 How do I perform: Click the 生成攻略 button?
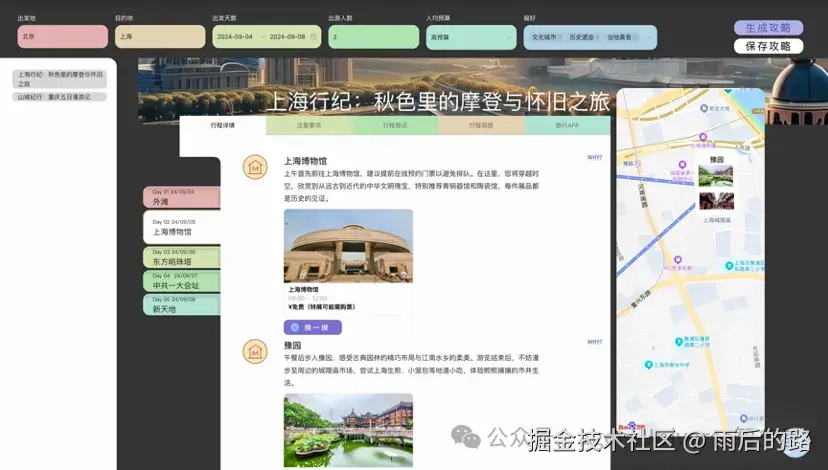768,27
